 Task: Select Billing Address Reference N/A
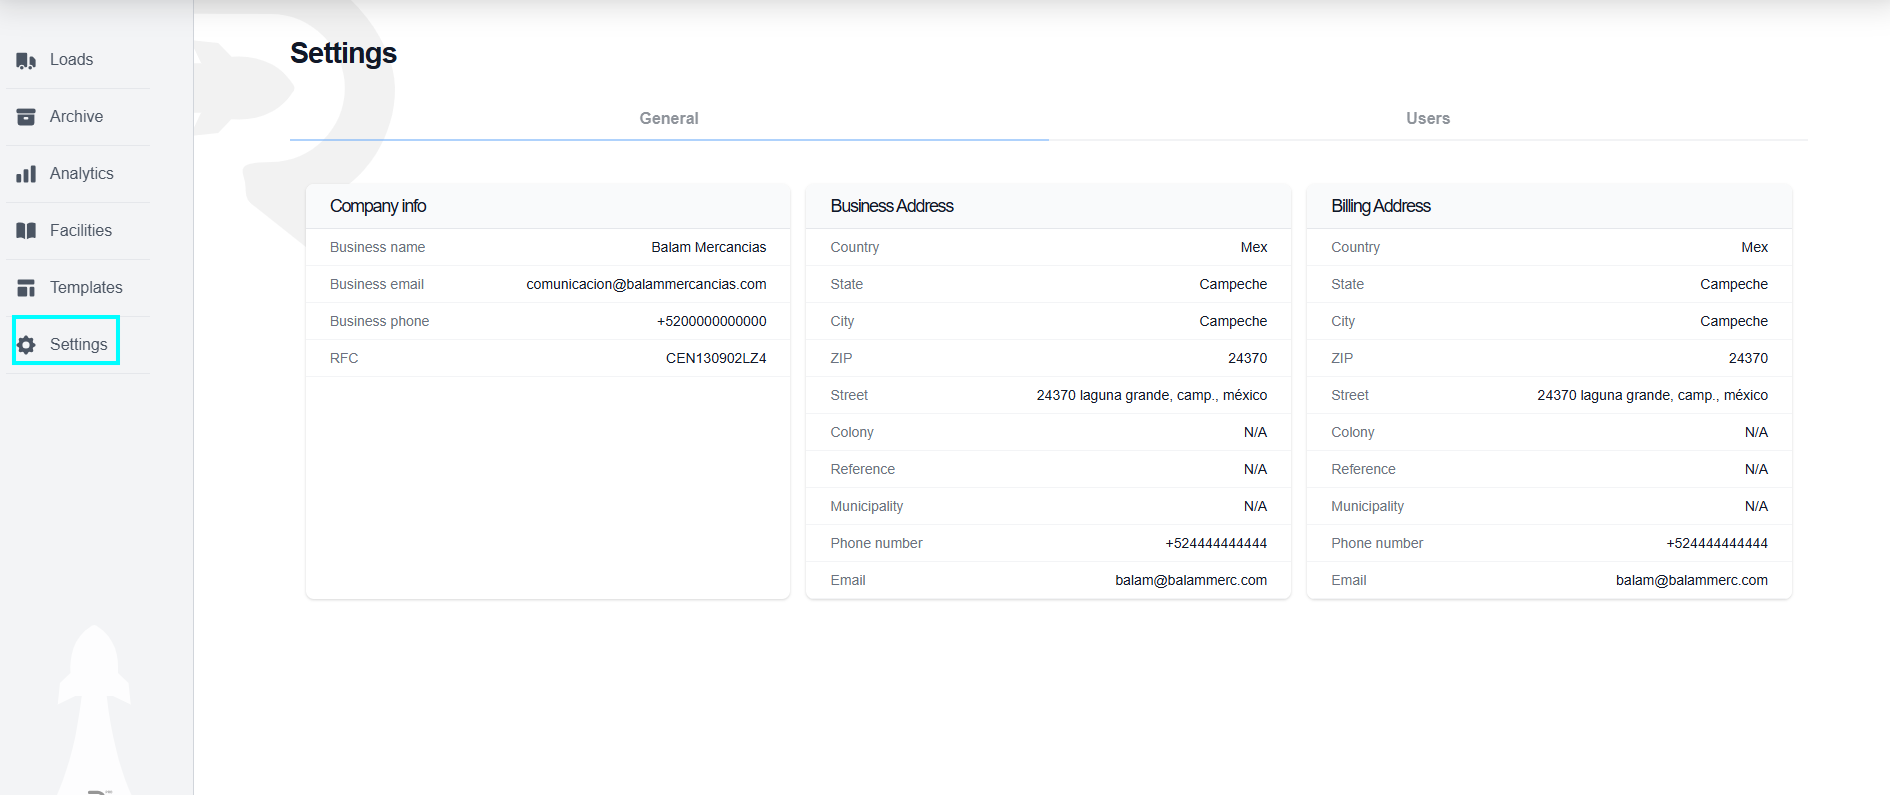pyautogui.click(x=1756, y=469)
